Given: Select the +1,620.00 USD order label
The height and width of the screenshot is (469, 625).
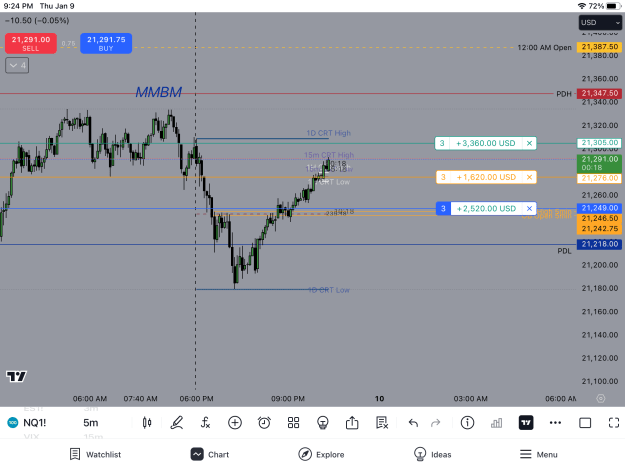Looking at the screenshot, I should click(486, 177).
